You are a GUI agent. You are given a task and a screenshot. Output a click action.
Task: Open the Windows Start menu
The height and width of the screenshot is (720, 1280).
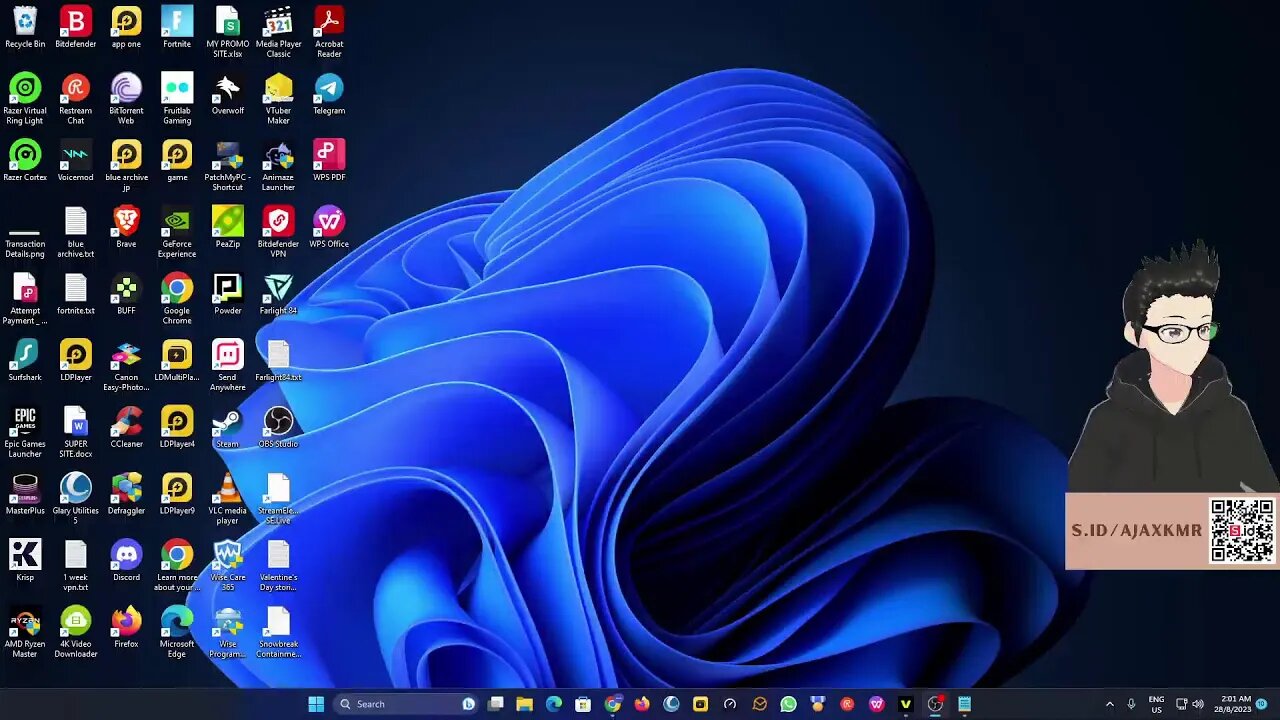coord(316,704)
